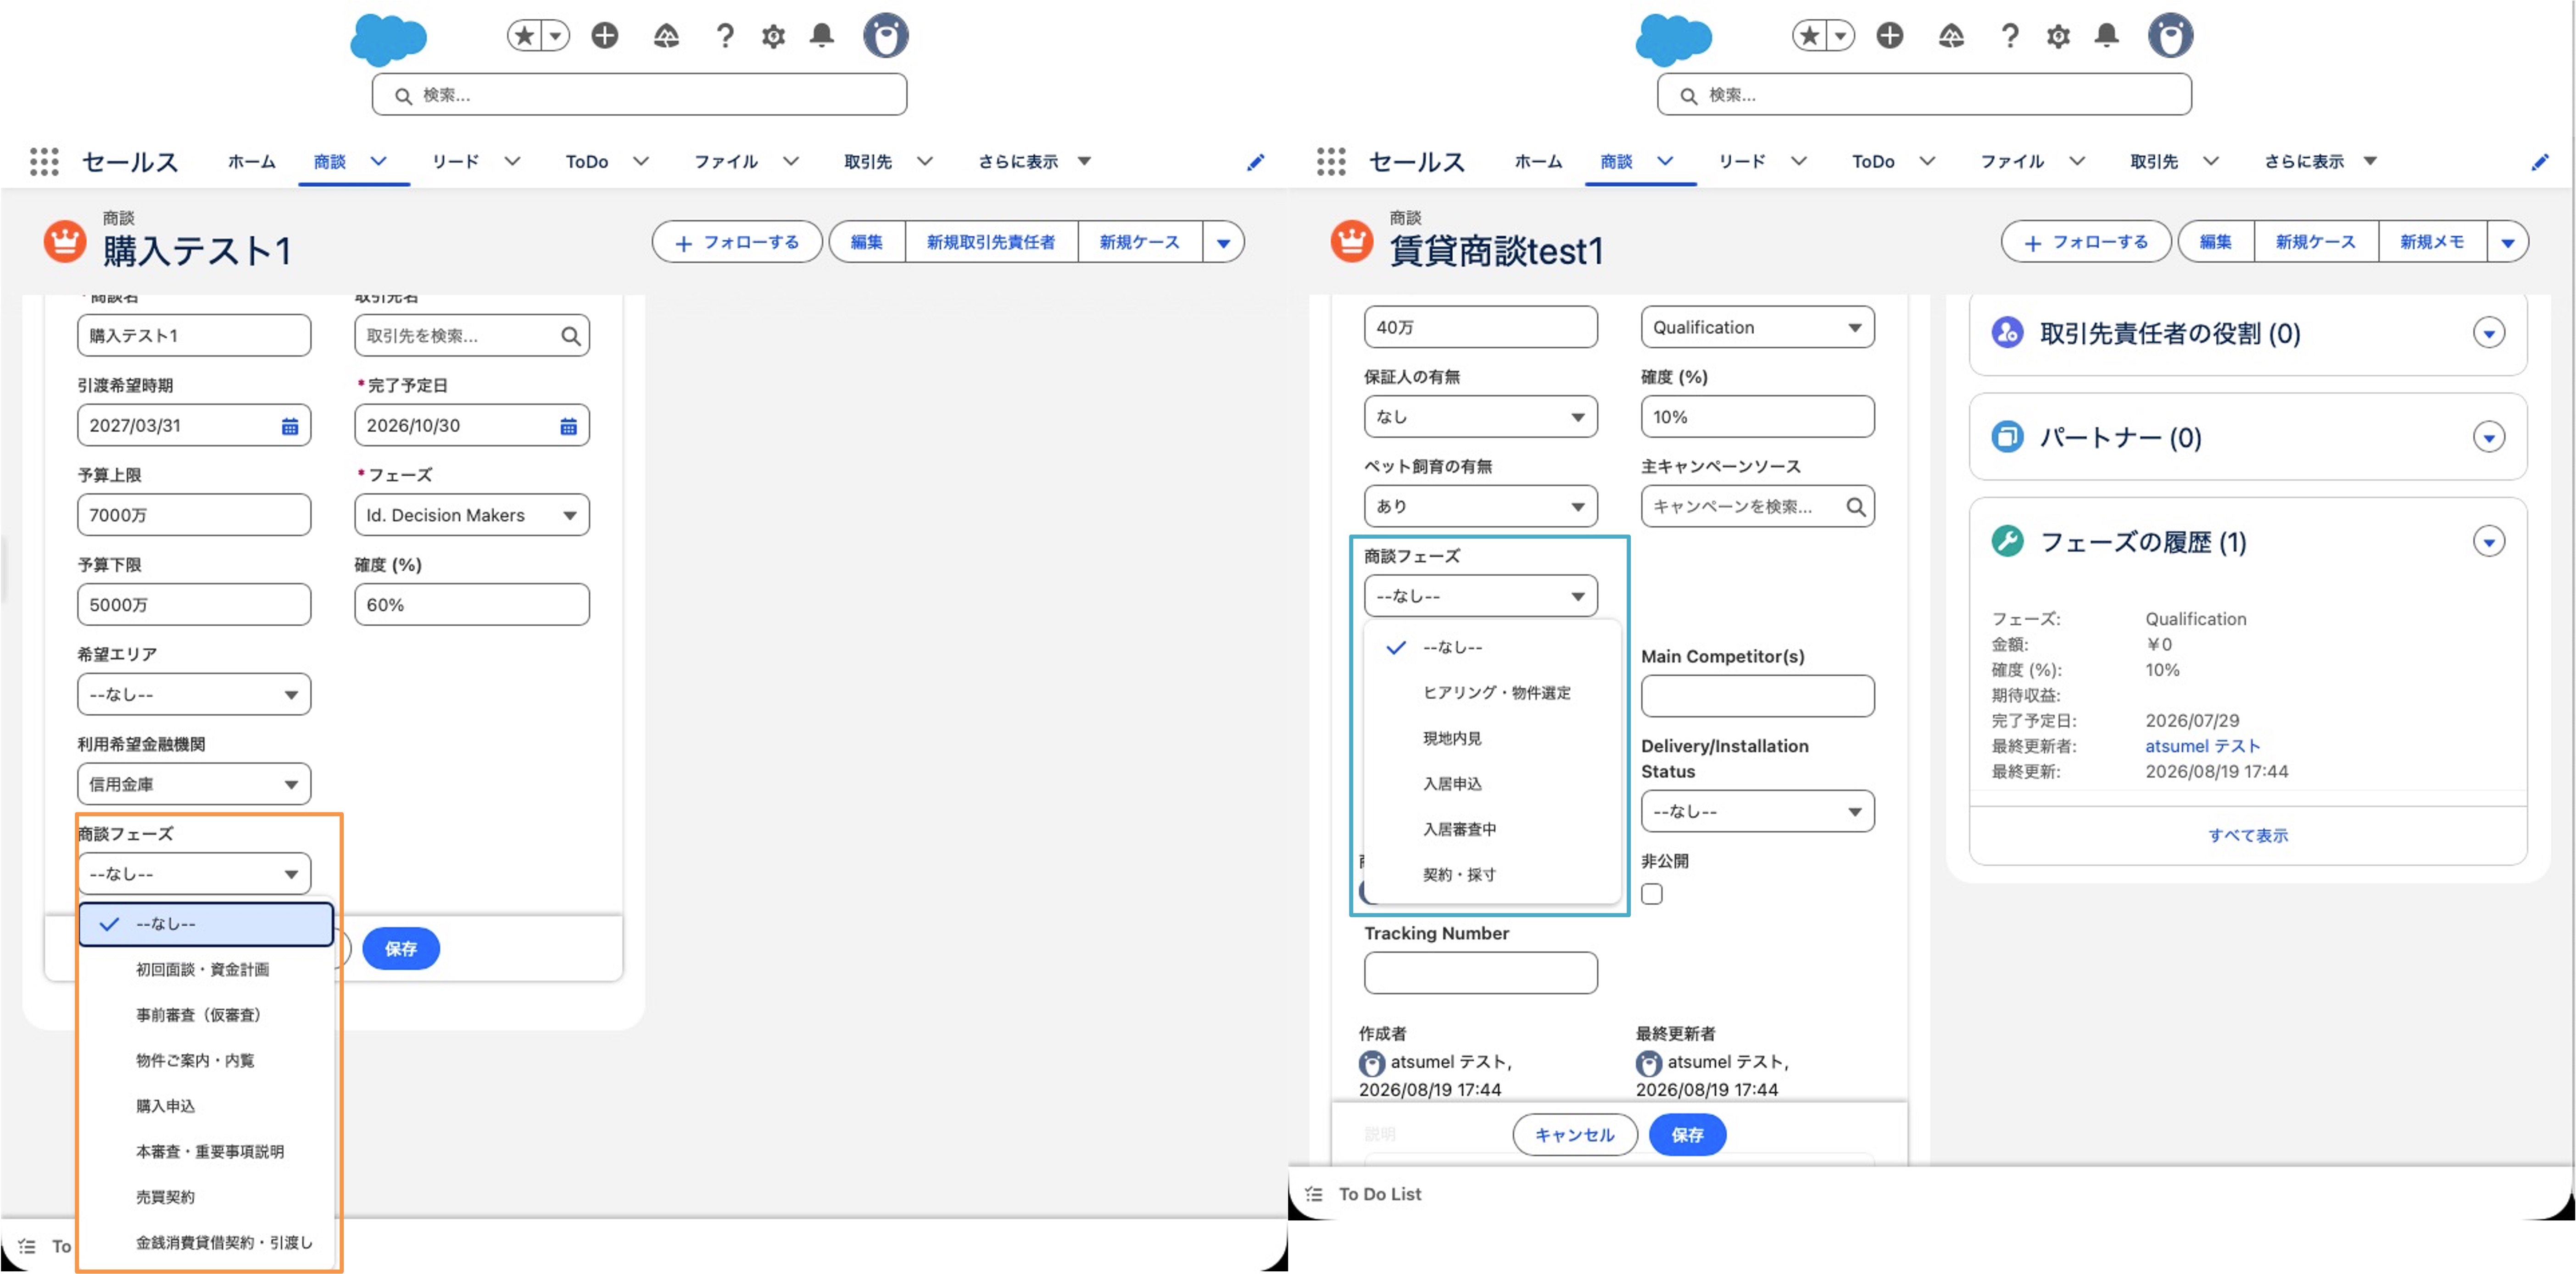Click favorites star in right window

point(1809,36)
